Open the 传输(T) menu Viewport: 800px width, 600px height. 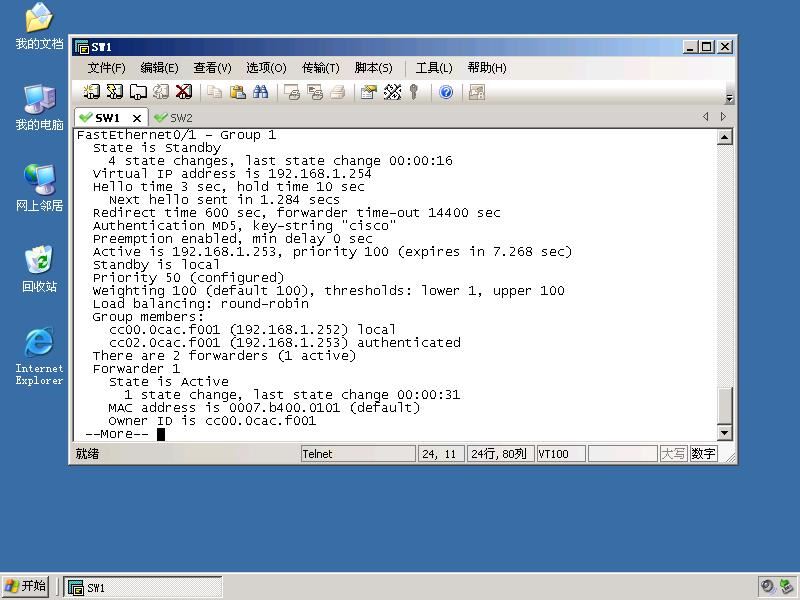click(x=320, y=68)
